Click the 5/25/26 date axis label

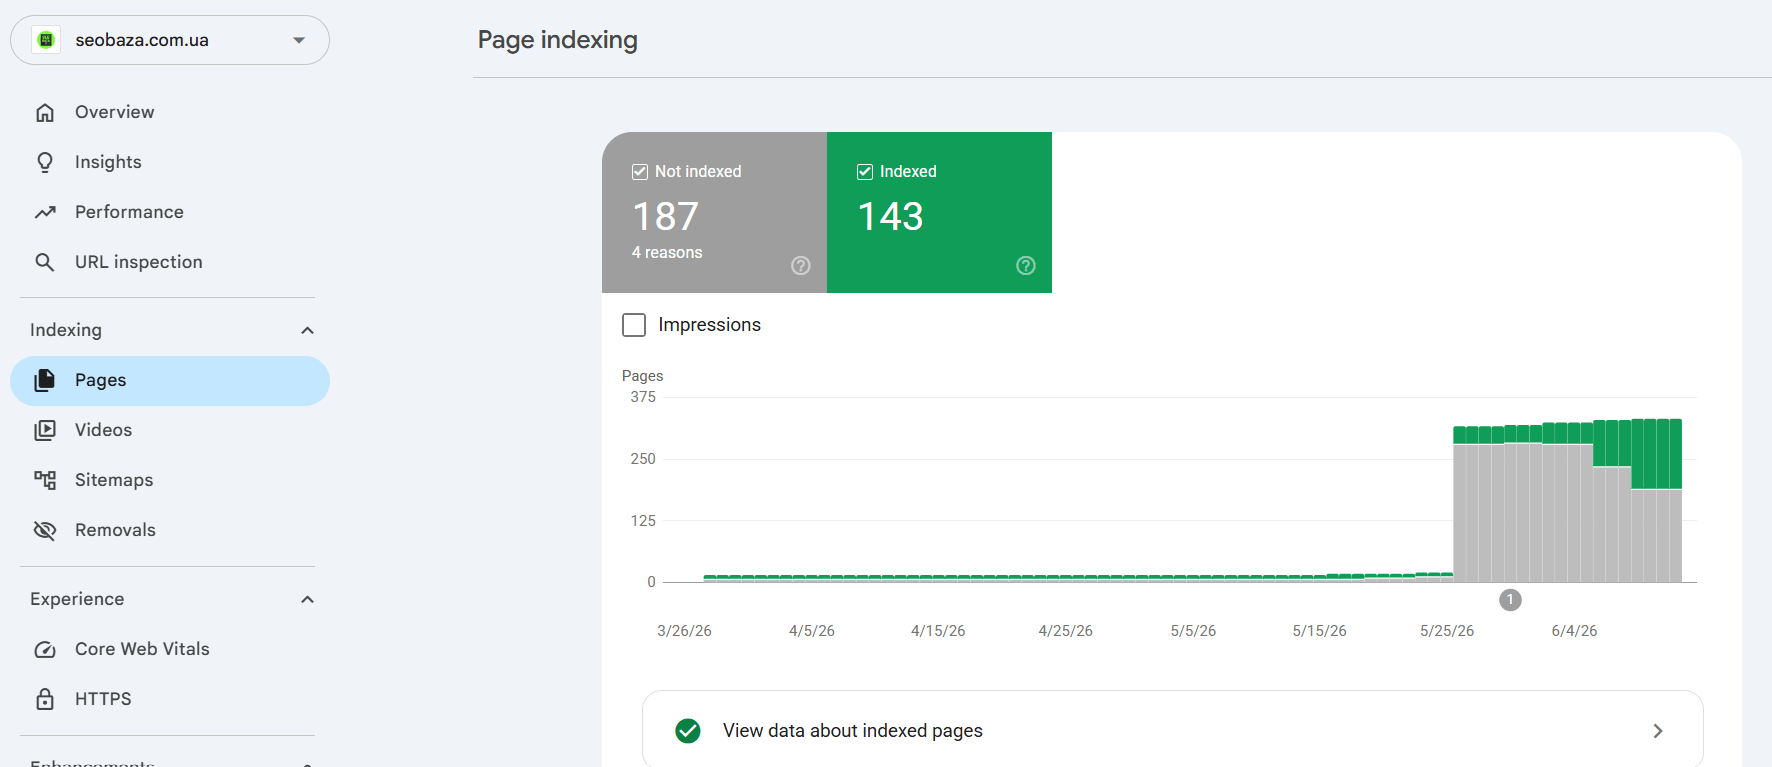[x=1447, y=631]
